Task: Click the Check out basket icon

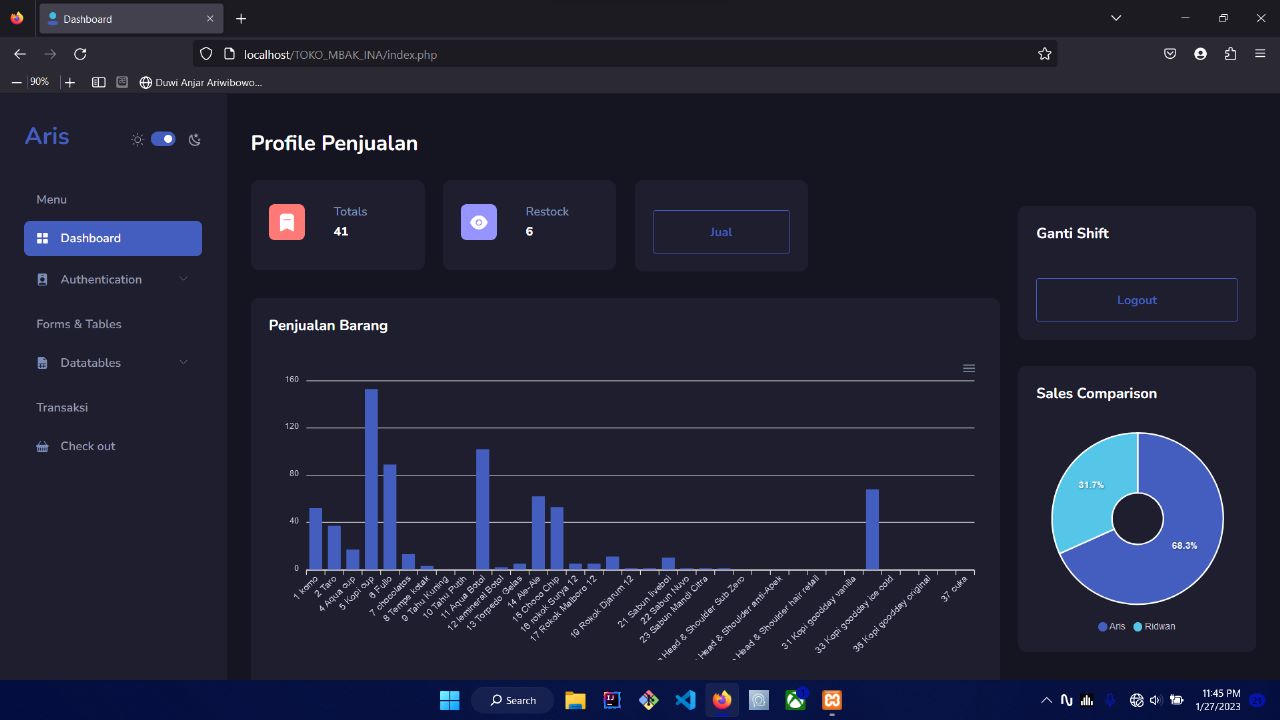Action: [x=42, y=447]
